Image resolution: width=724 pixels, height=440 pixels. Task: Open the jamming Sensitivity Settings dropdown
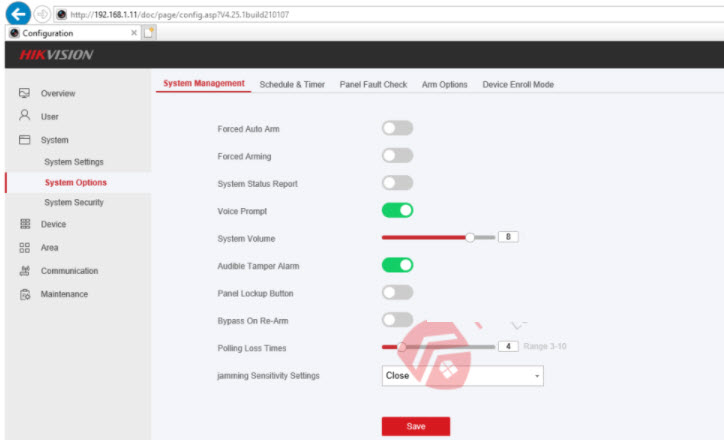tap(462, 376)
